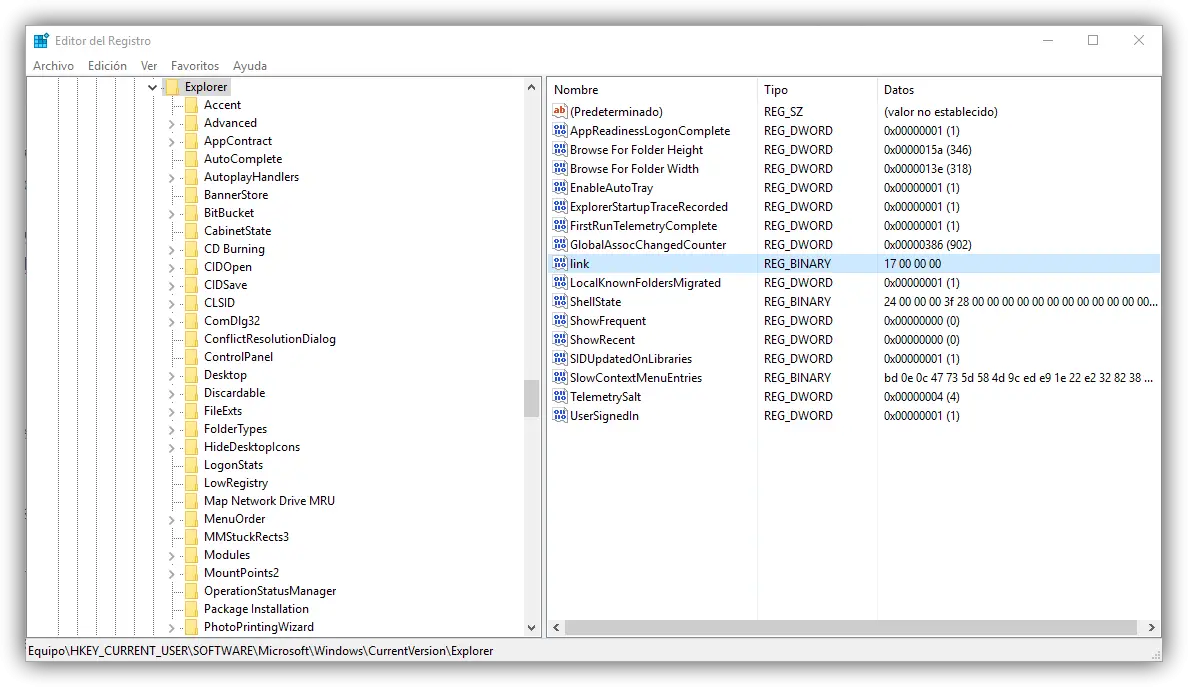Click the 0x00000386 (902) data cell
This screenshot has width=1188, height=687.
click(x=927, y=245)
